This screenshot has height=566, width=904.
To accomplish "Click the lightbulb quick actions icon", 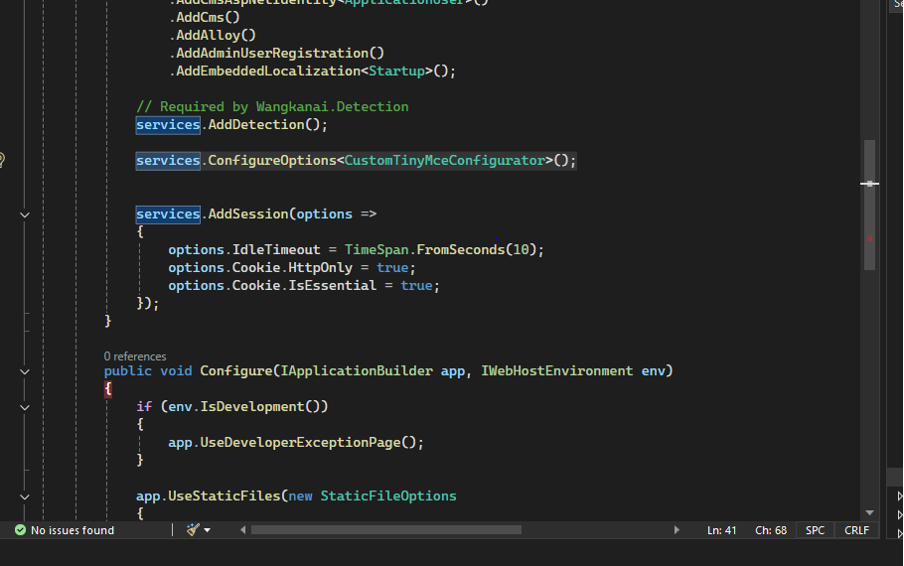I will 3,160.
